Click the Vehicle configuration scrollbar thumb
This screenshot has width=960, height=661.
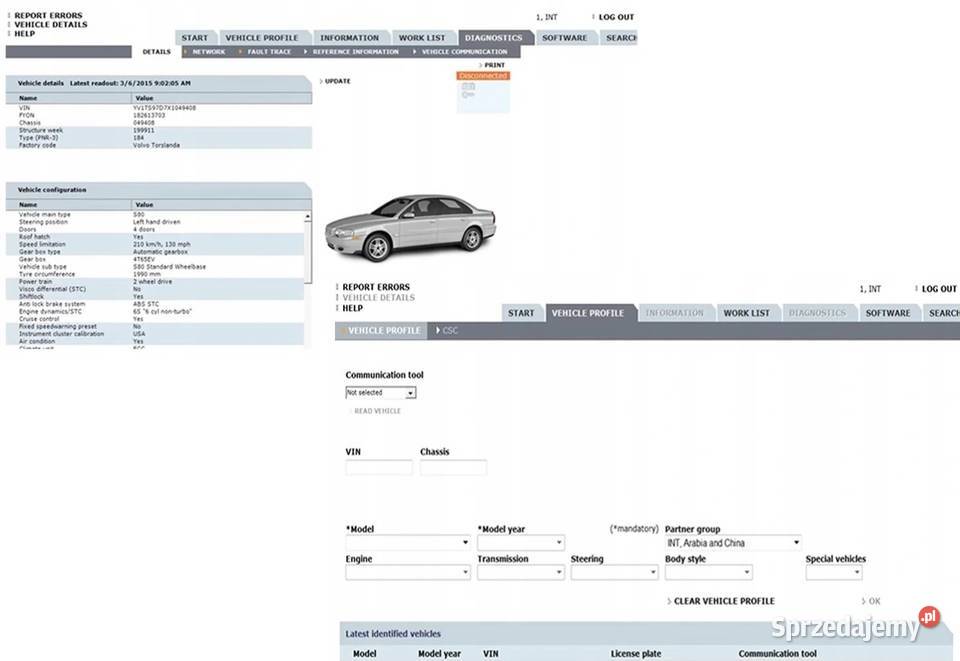point(307,253)
